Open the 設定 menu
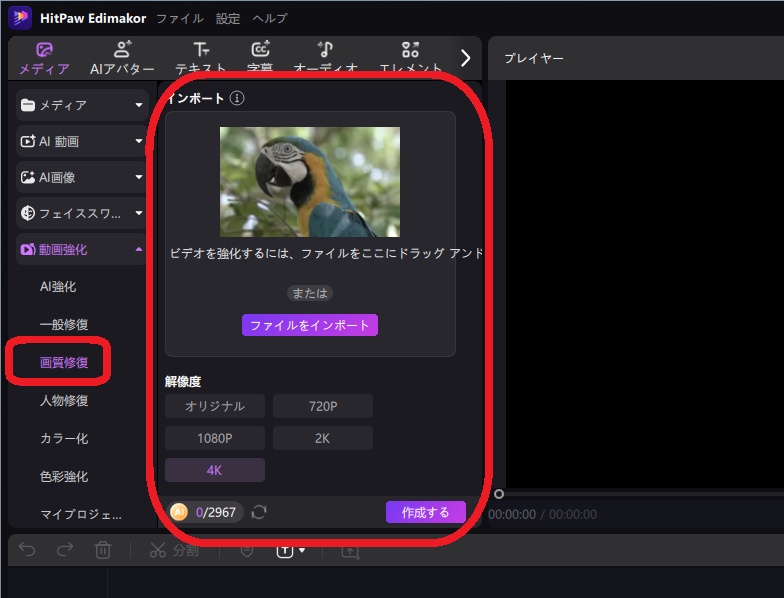784x598 pixels. (x=228, y=18)
